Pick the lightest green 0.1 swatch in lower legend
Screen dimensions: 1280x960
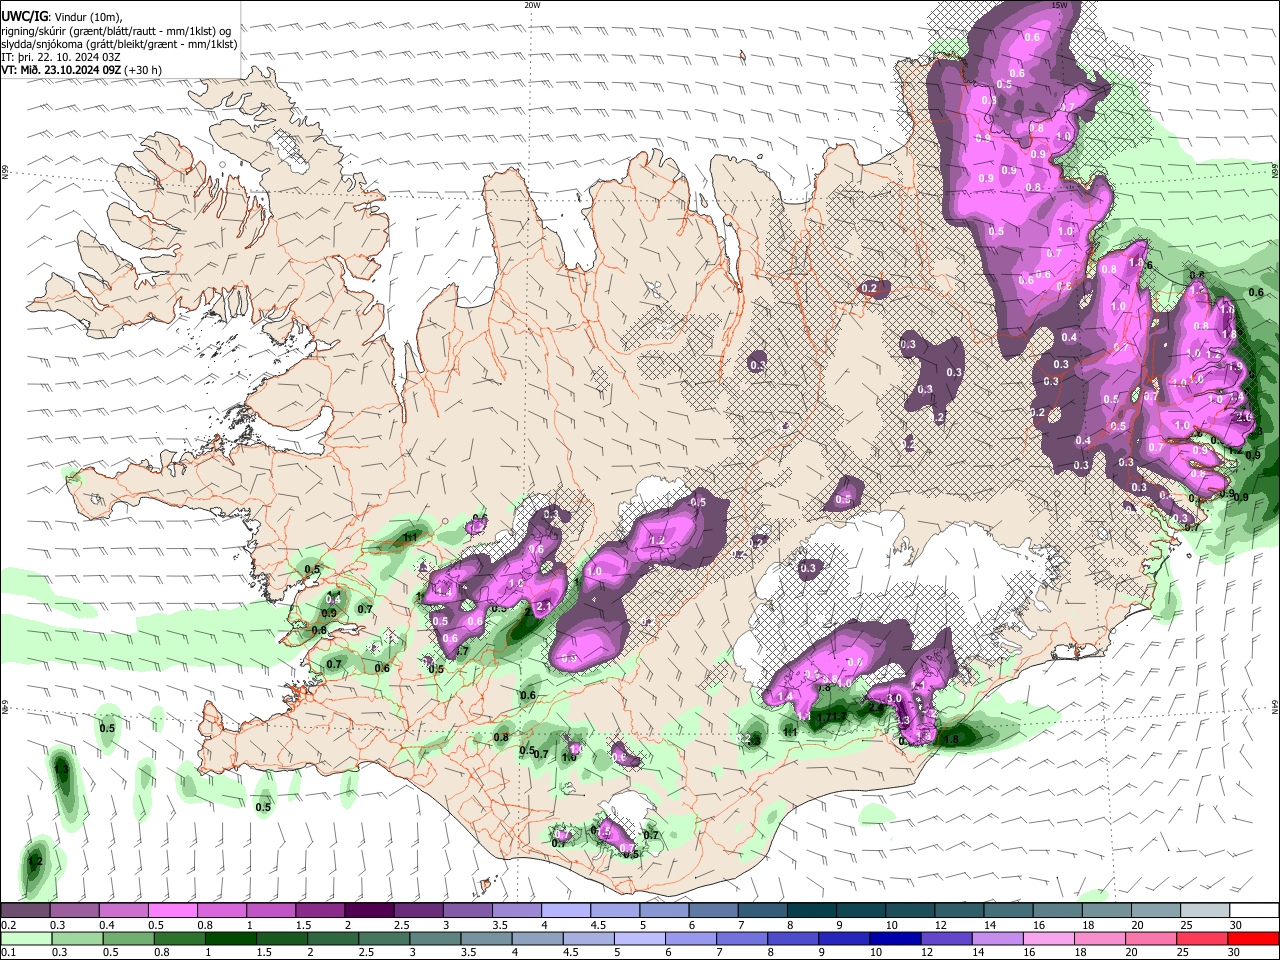(x=26, y=938)
